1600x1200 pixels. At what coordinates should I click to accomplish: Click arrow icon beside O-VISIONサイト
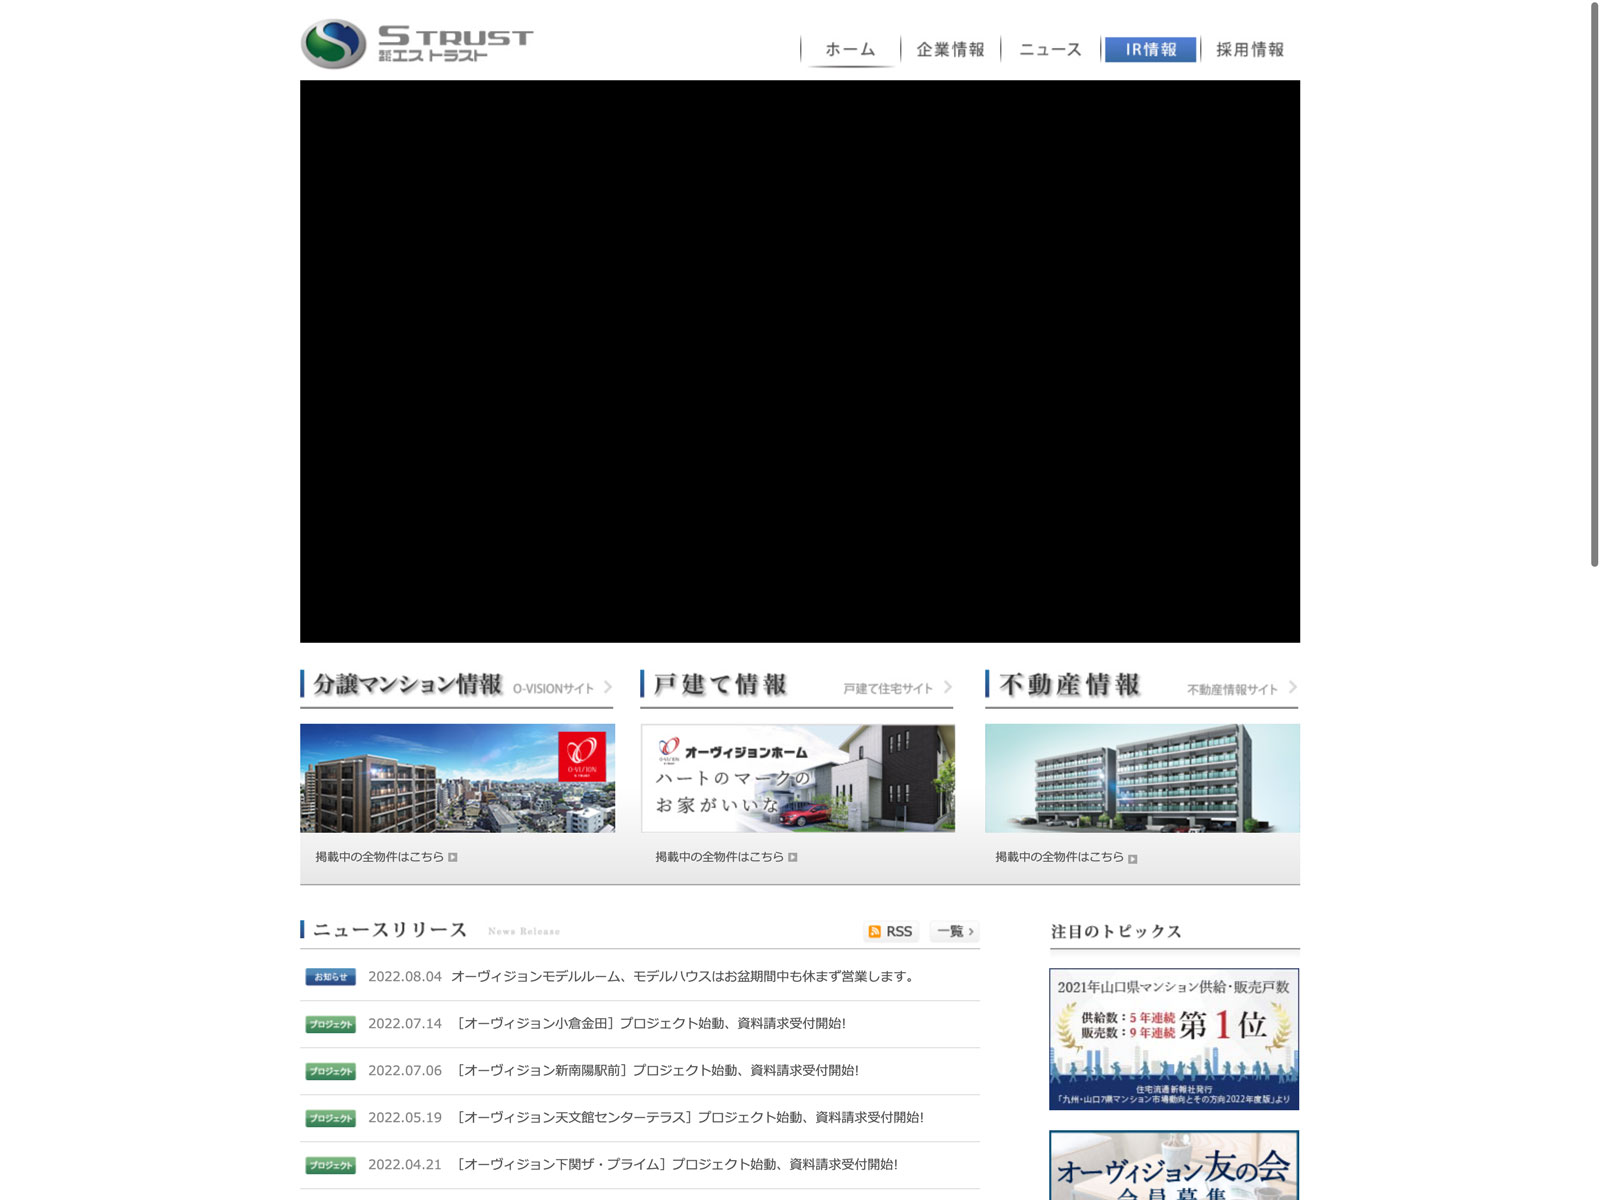607,687
